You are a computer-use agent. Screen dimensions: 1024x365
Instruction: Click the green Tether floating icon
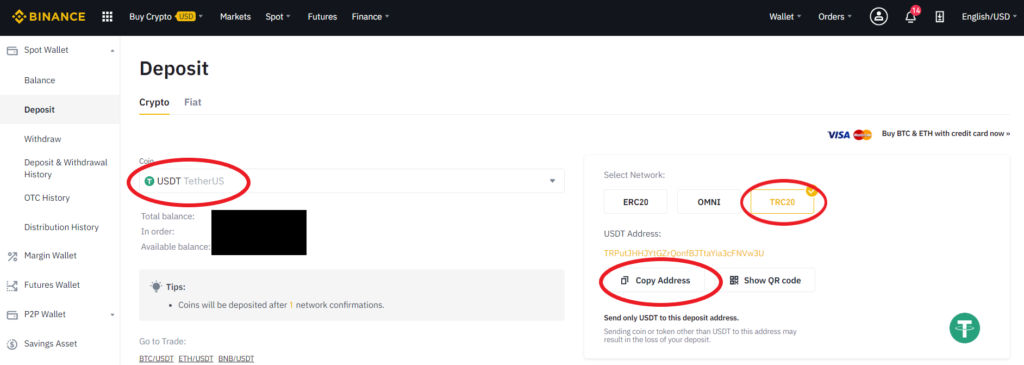(965, 326)
